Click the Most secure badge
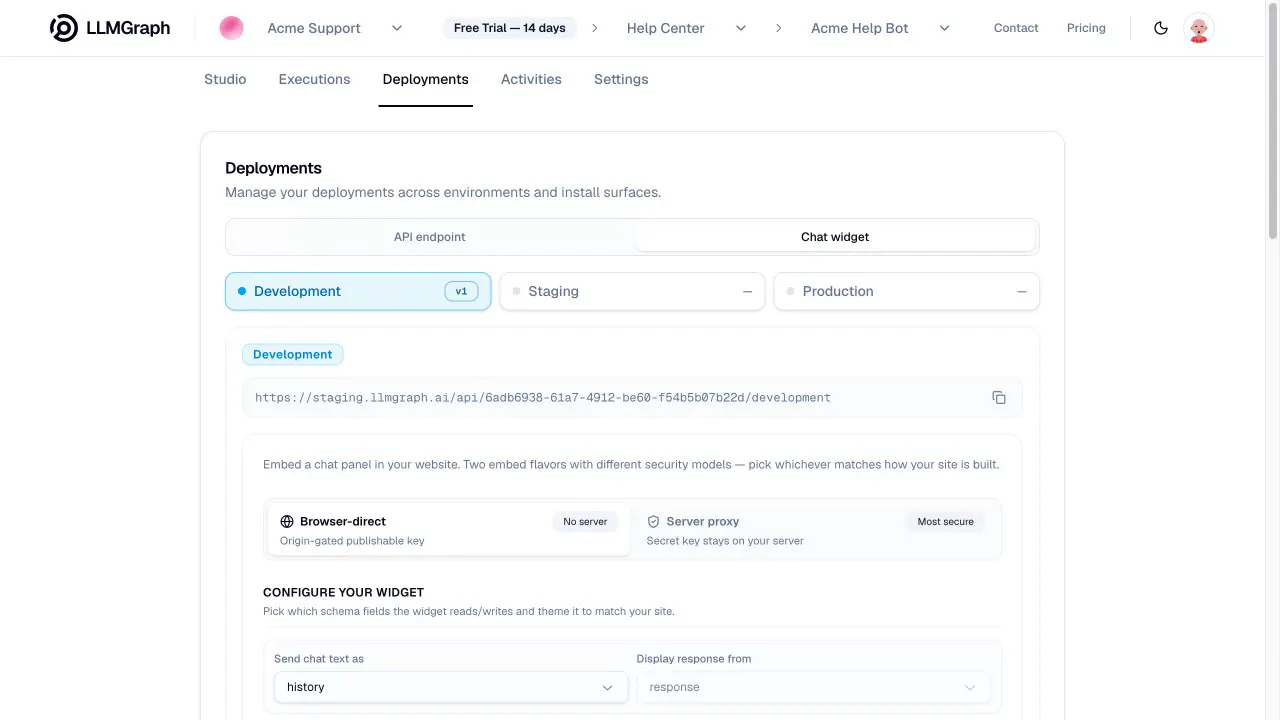1280x720 pixels. (x=945, y=522)
